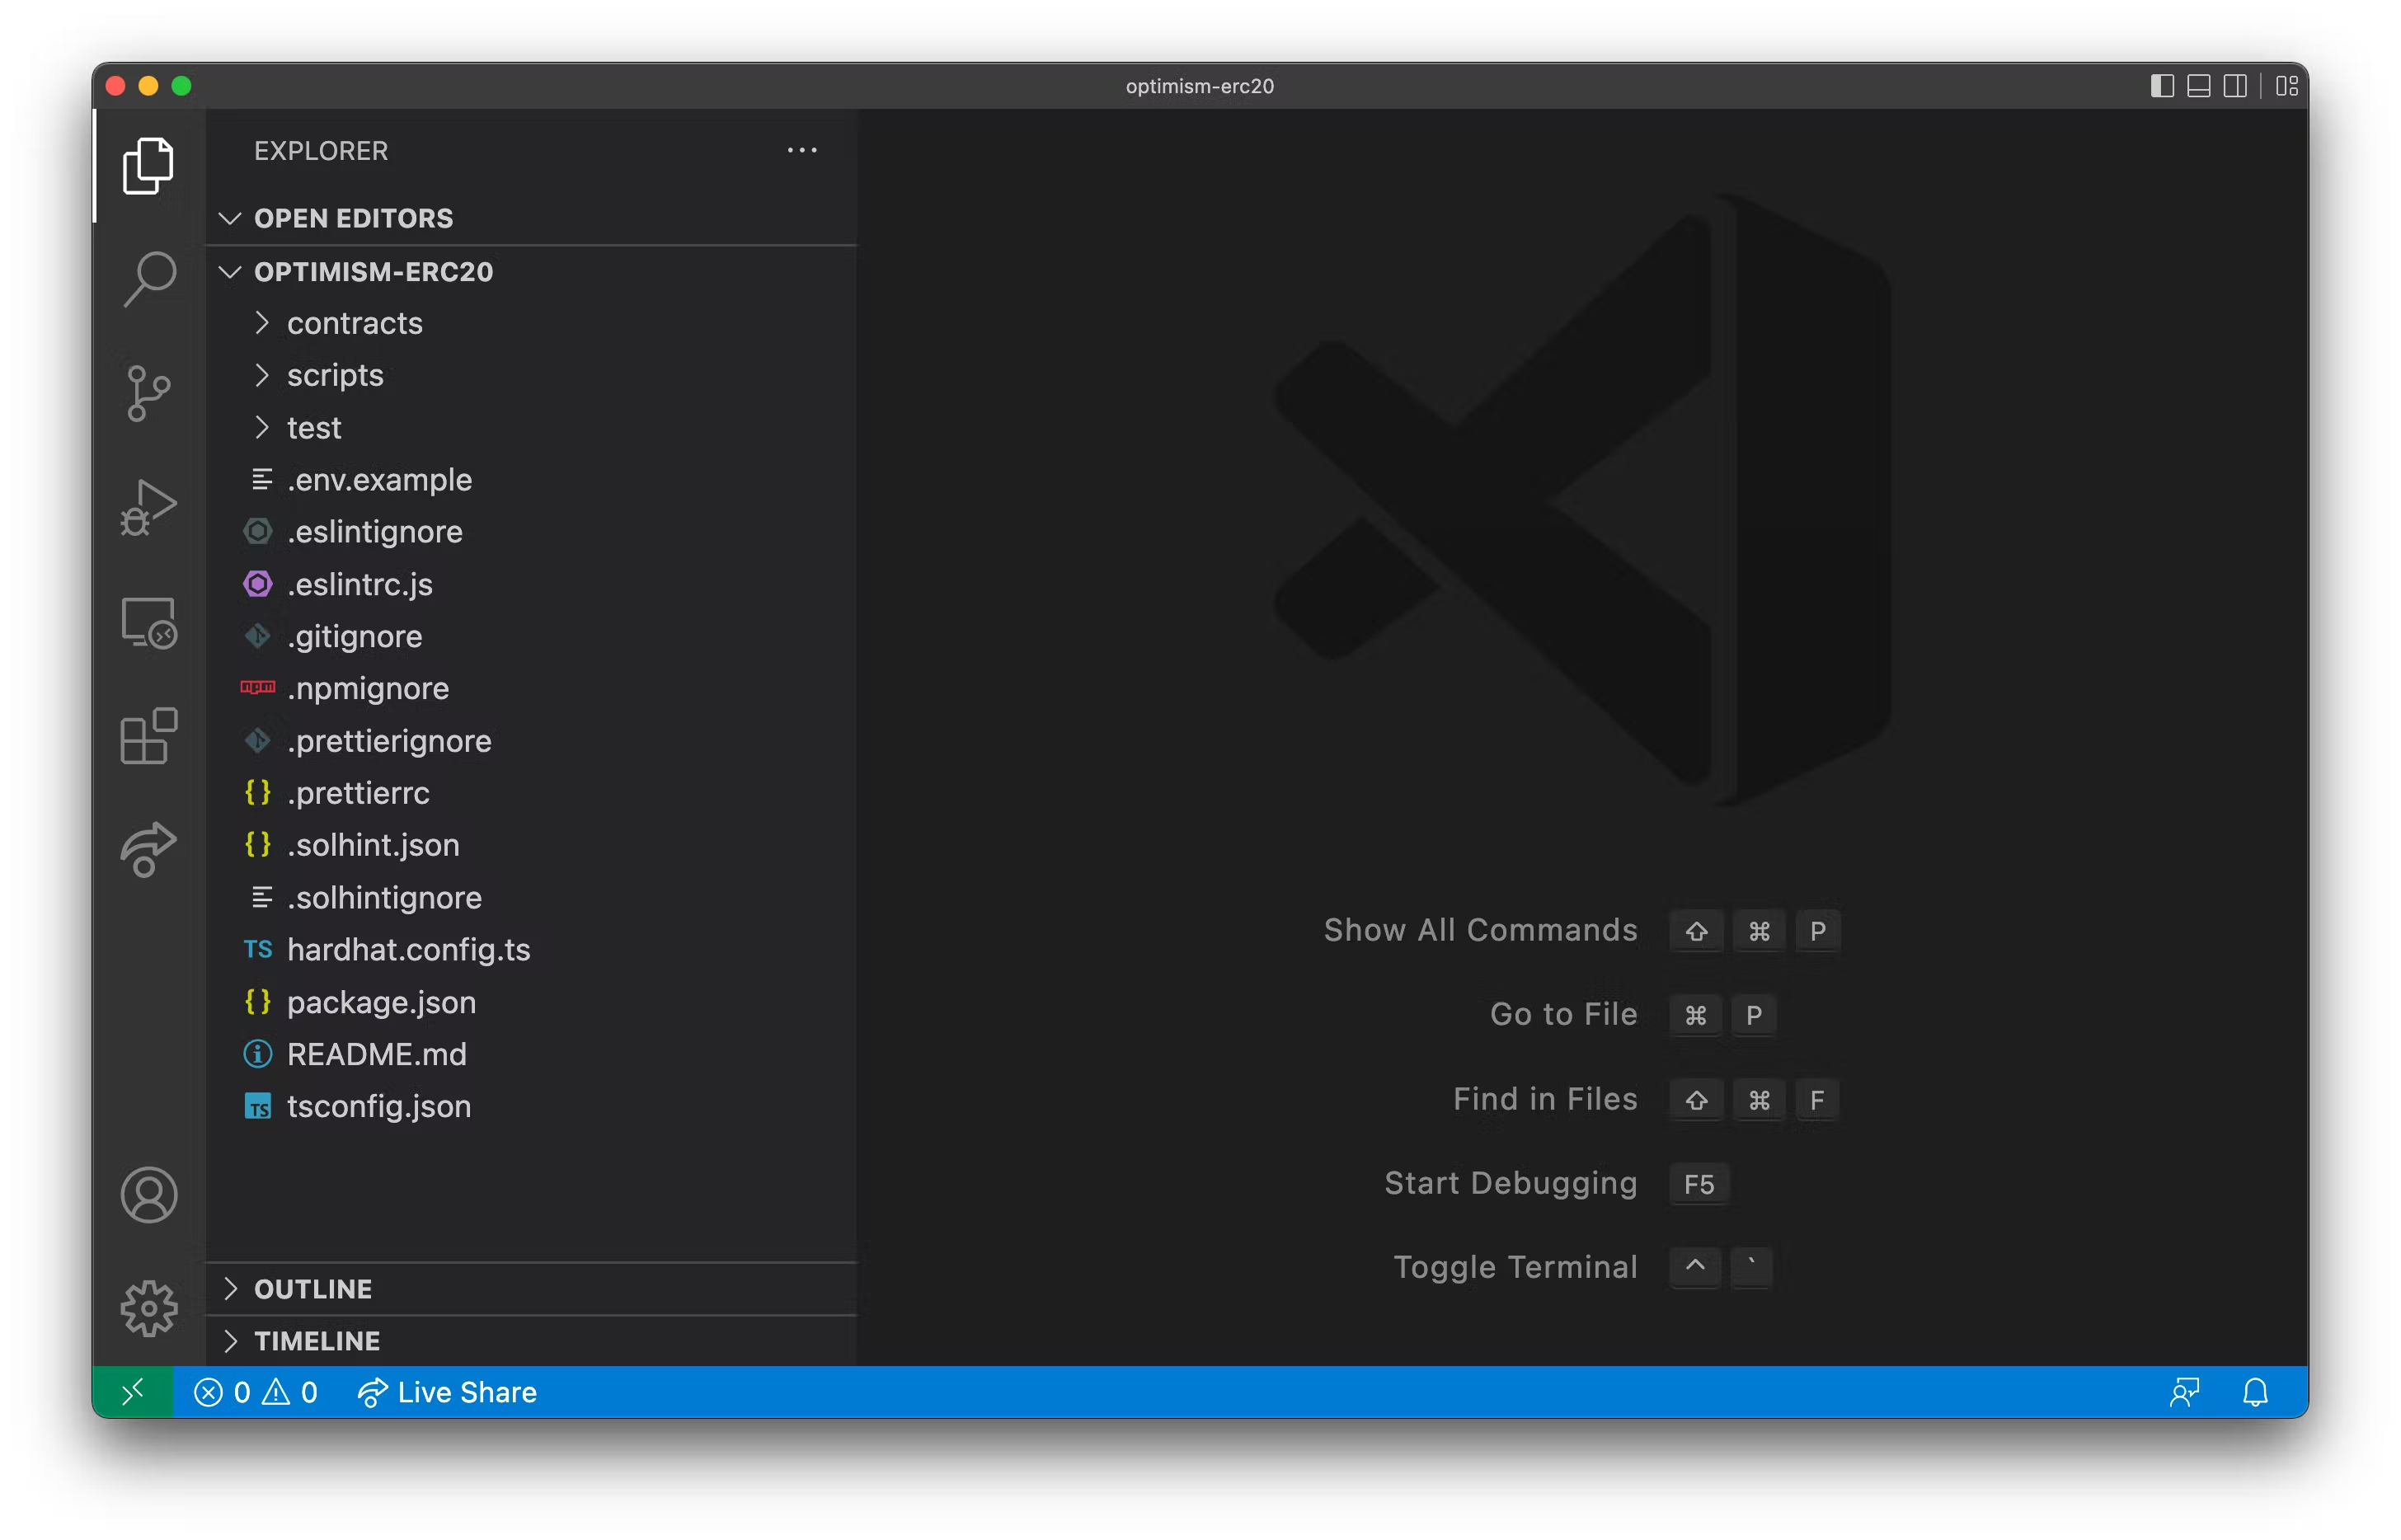Open the Source Control view
Image resolution: width=2401 pixels, height=1540 pixels.
point(149,393)
